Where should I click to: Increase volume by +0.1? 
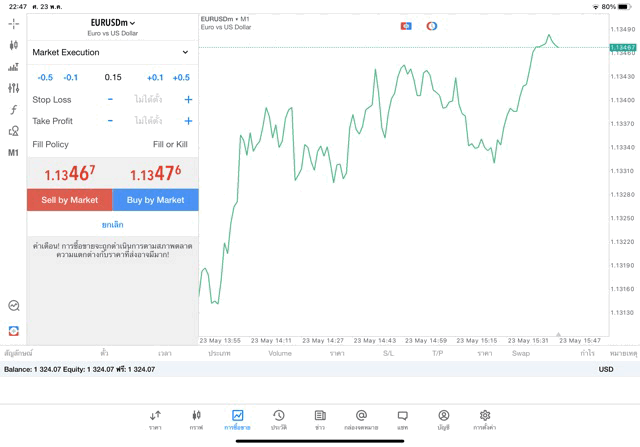coord(155,77)
